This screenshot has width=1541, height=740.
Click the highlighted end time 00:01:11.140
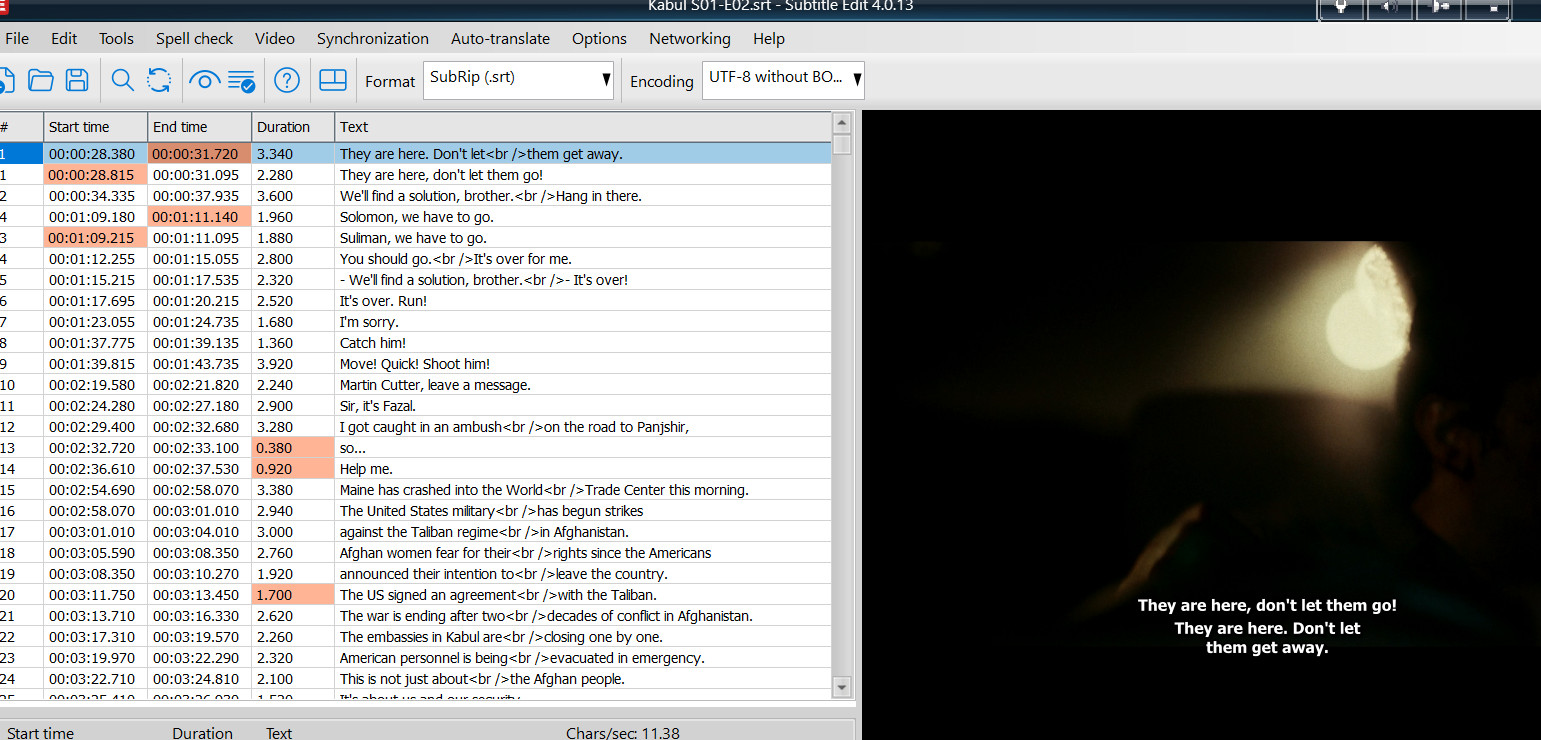200,217
